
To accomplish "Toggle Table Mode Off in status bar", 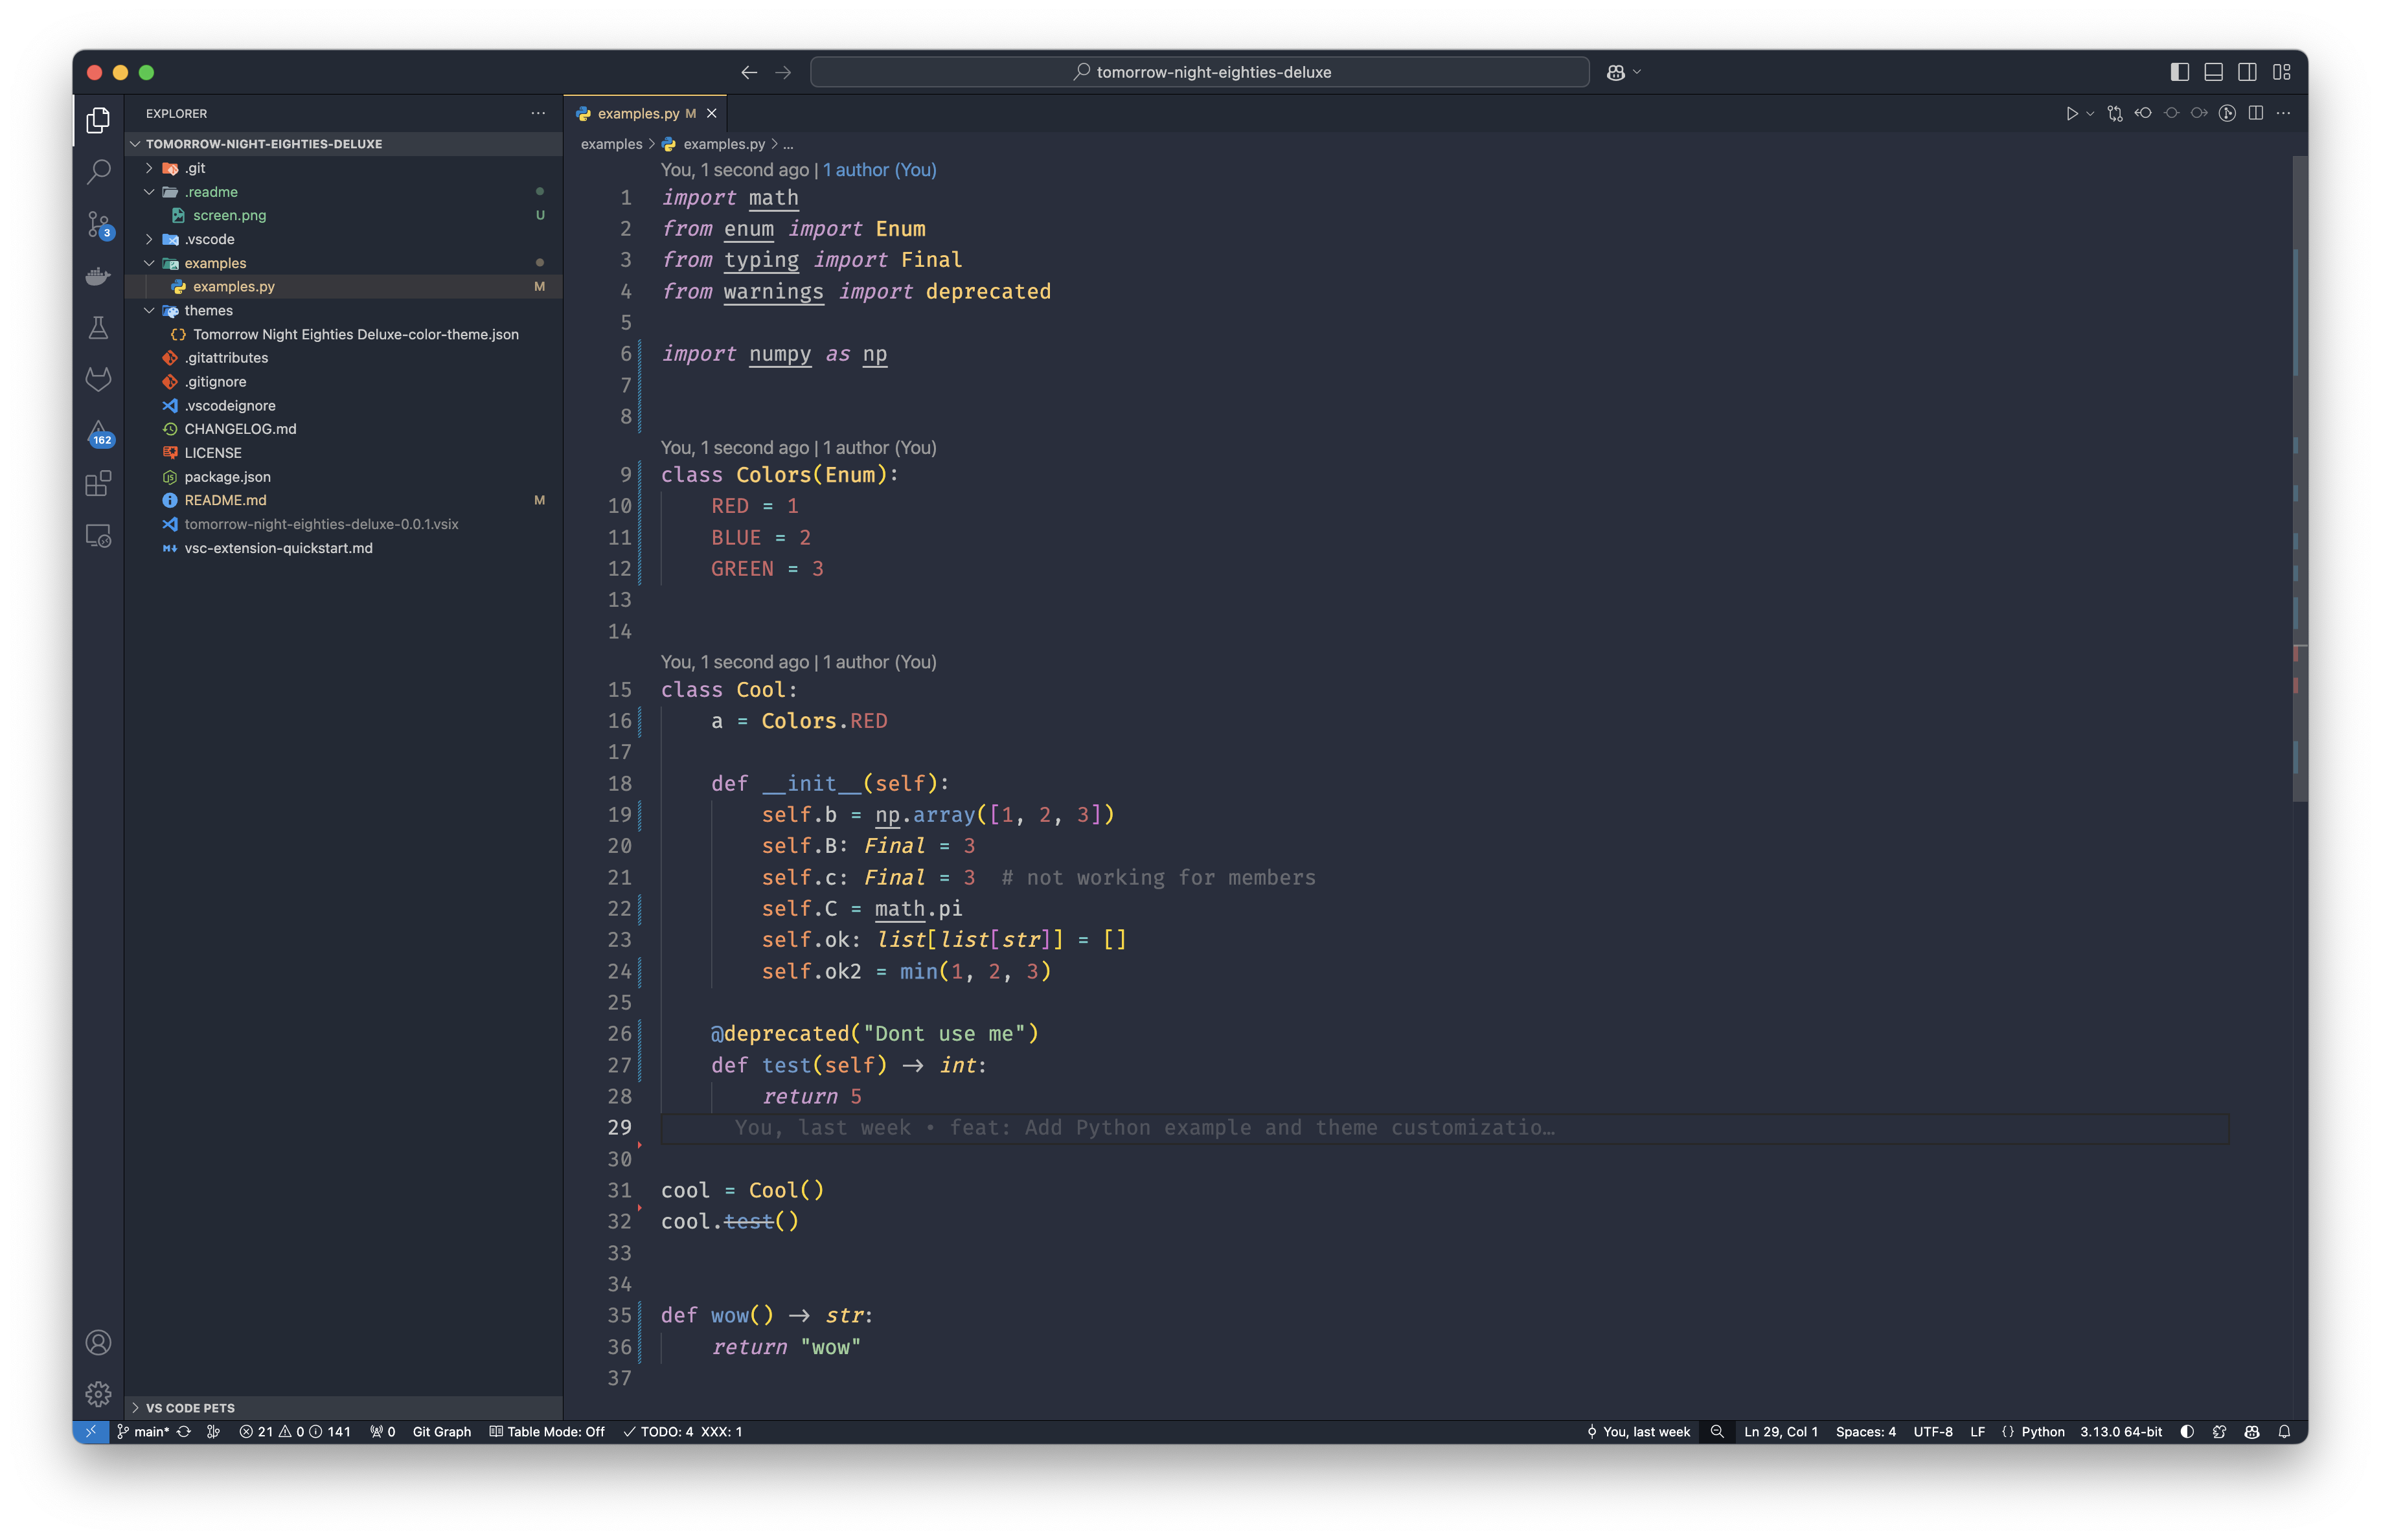I will tap(547, 1431).
